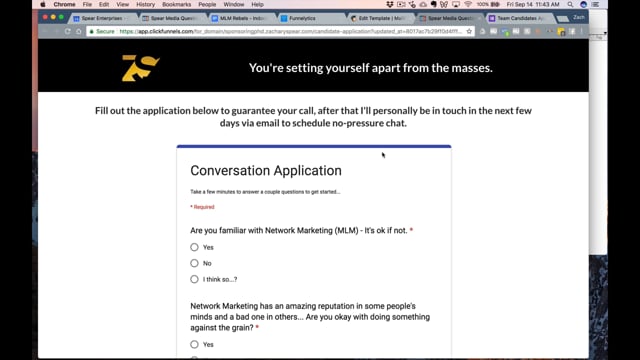Screen dimensions: 640x360
Task: Open the Bookmarks menu
Action: pos(176,4)
